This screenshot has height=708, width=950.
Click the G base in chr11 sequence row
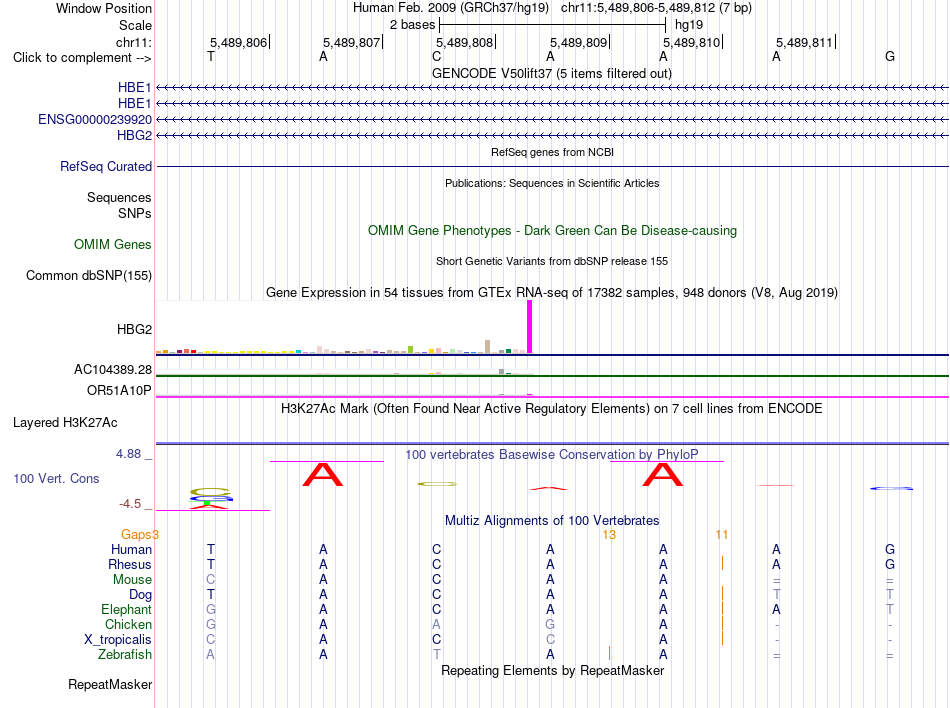click(889, 56)
